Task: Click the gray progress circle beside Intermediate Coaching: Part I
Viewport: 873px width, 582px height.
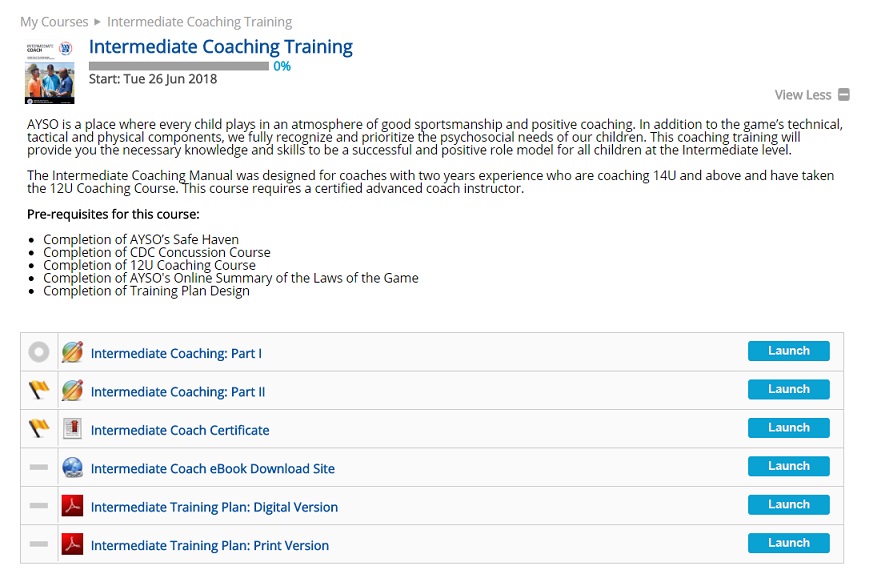Action: point(38,351)
